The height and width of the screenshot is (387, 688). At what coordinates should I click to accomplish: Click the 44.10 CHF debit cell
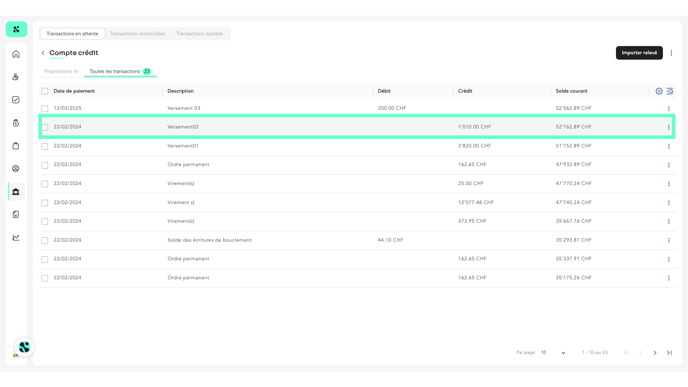click(x=390, y=240)
